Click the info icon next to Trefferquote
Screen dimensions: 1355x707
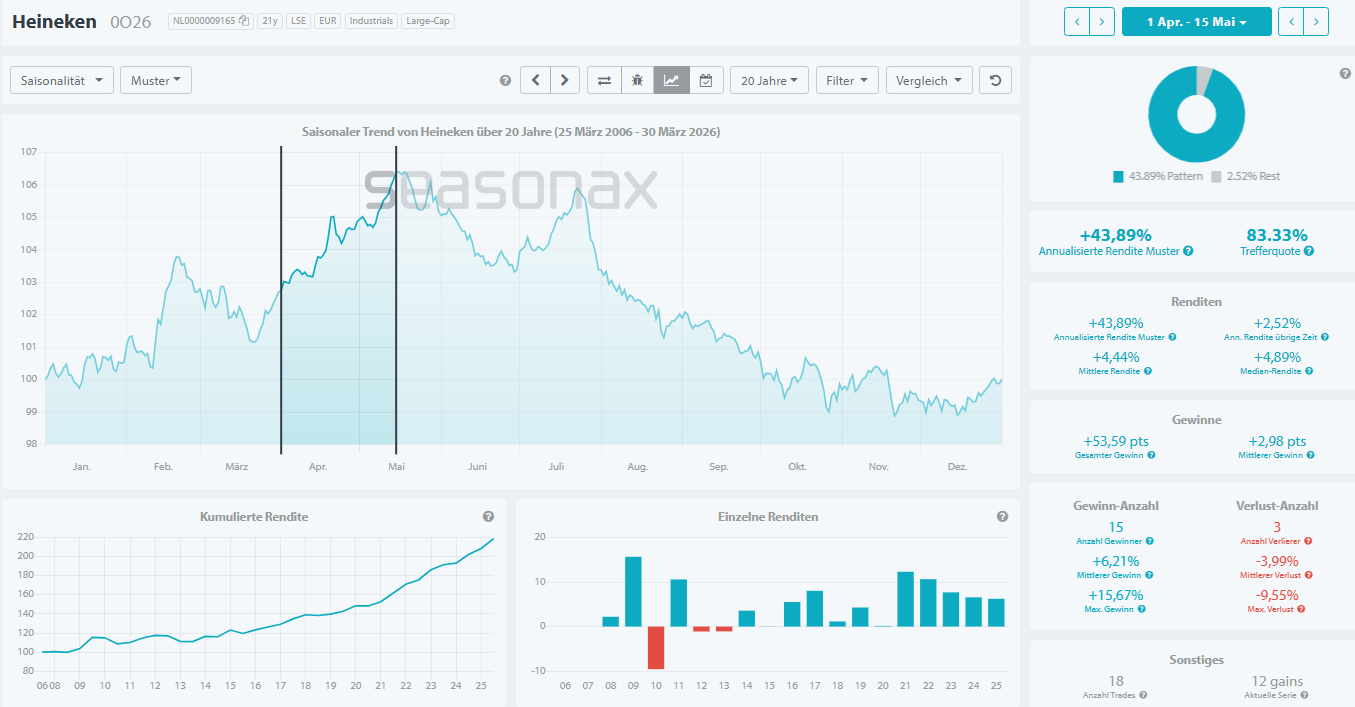coord(1309,251)
